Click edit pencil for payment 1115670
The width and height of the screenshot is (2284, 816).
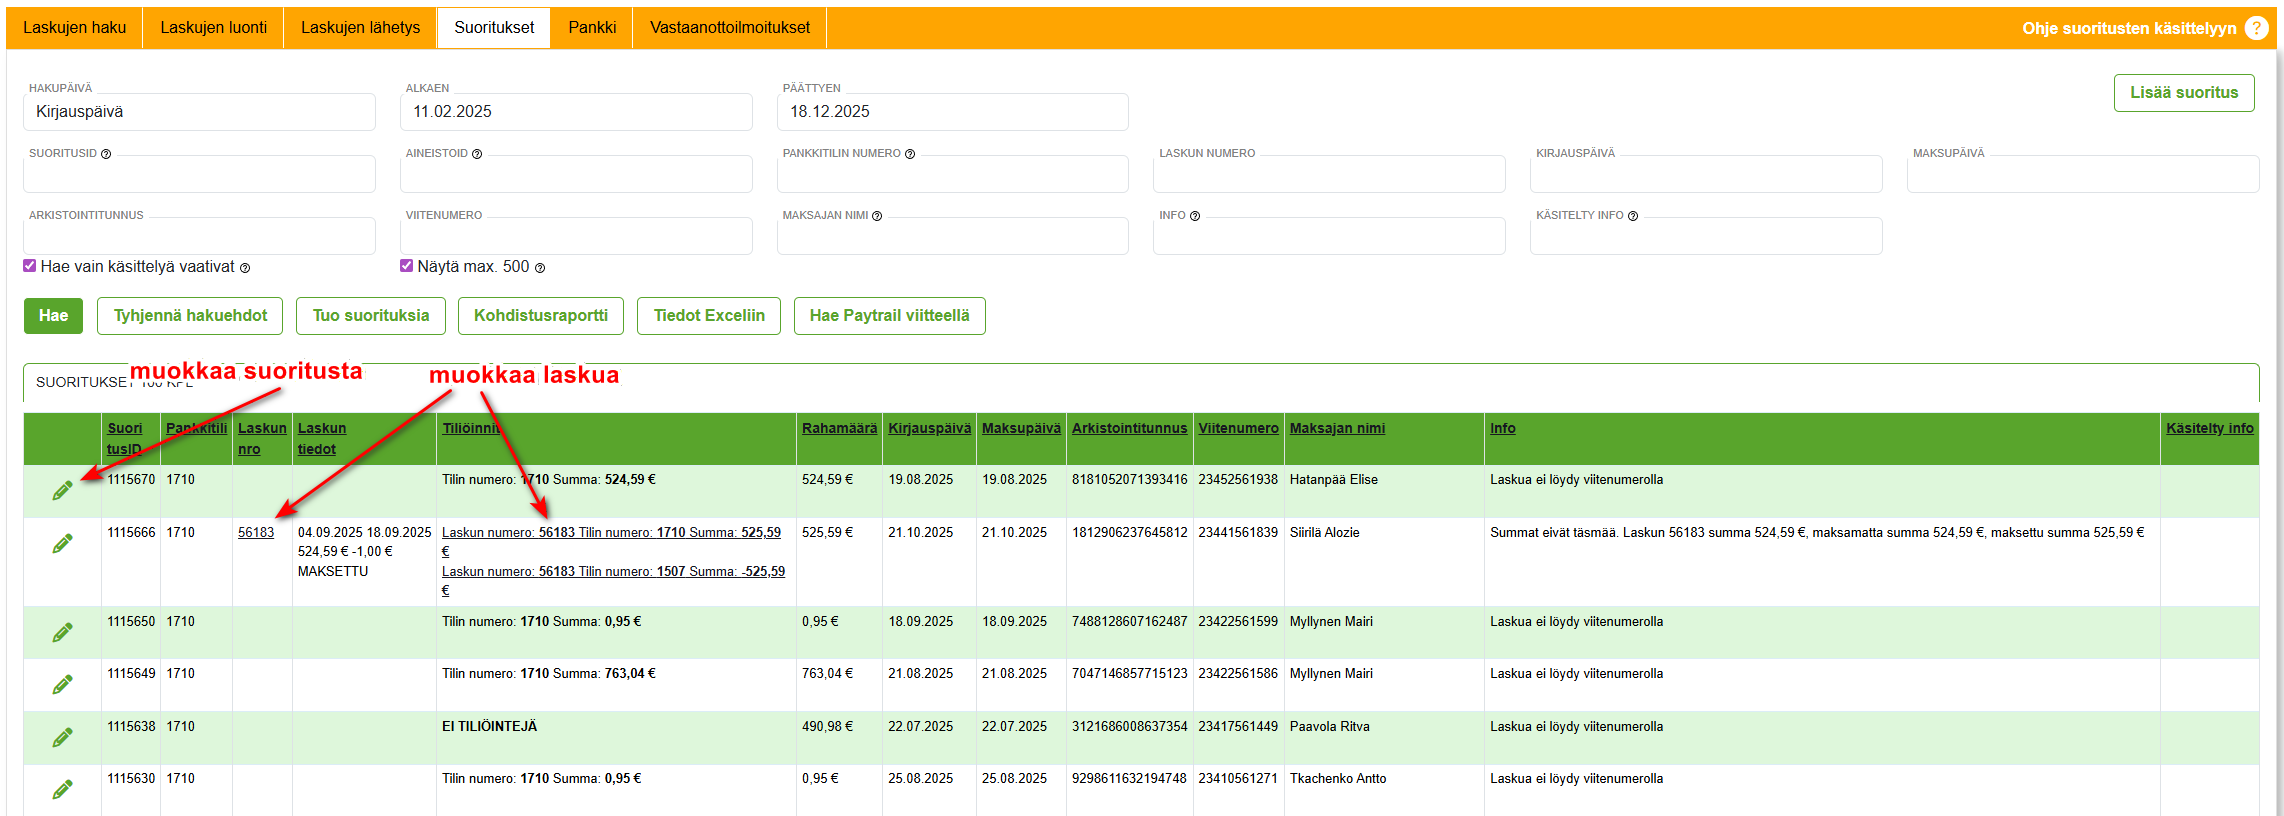tap(62, 491)
